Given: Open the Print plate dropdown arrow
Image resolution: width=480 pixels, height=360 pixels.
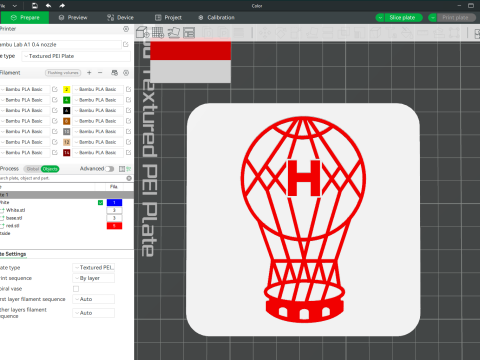Looking at the screenshot, I should [432, 18].
